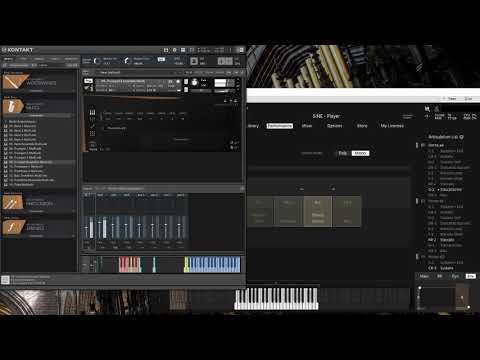480x360 pixels.
Task: Collapse the second instrument group in articulation list
Action: tap(417, 201)
